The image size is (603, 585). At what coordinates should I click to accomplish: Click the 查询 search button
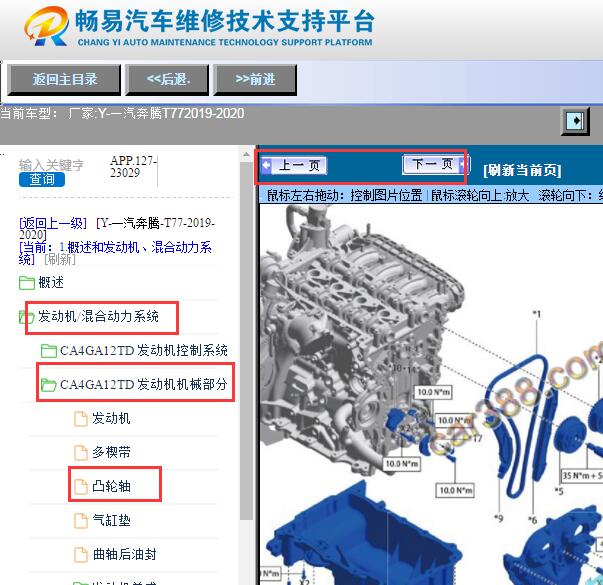point(42,180)
